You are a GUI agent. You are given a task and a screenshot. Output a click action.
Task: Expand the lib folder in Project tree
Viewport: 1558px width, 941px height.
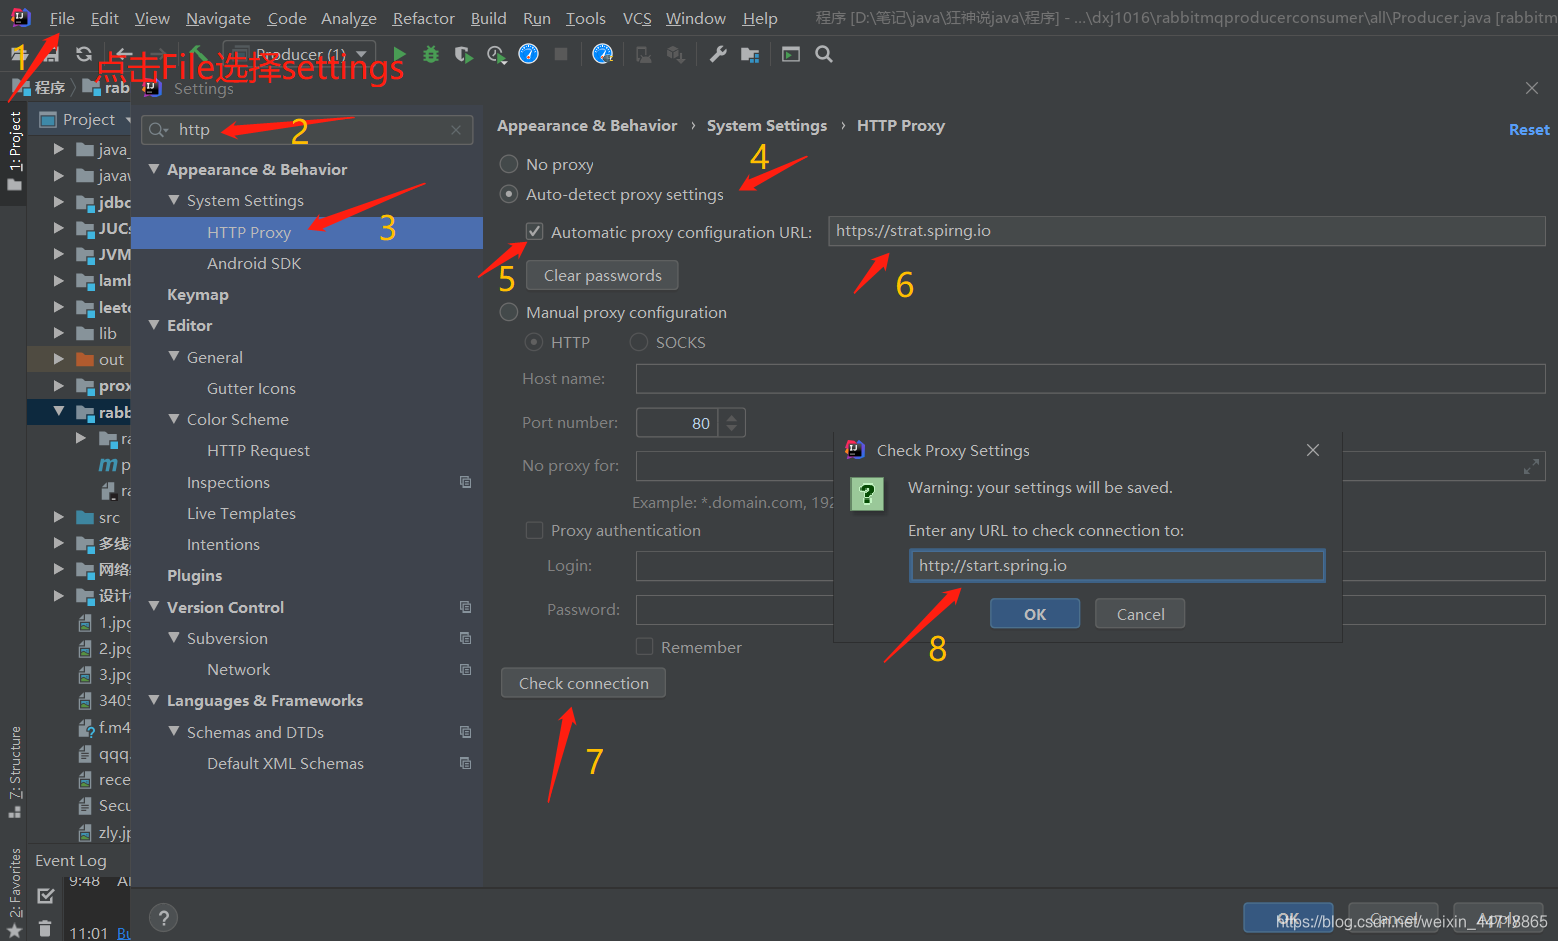coord(59,333)
